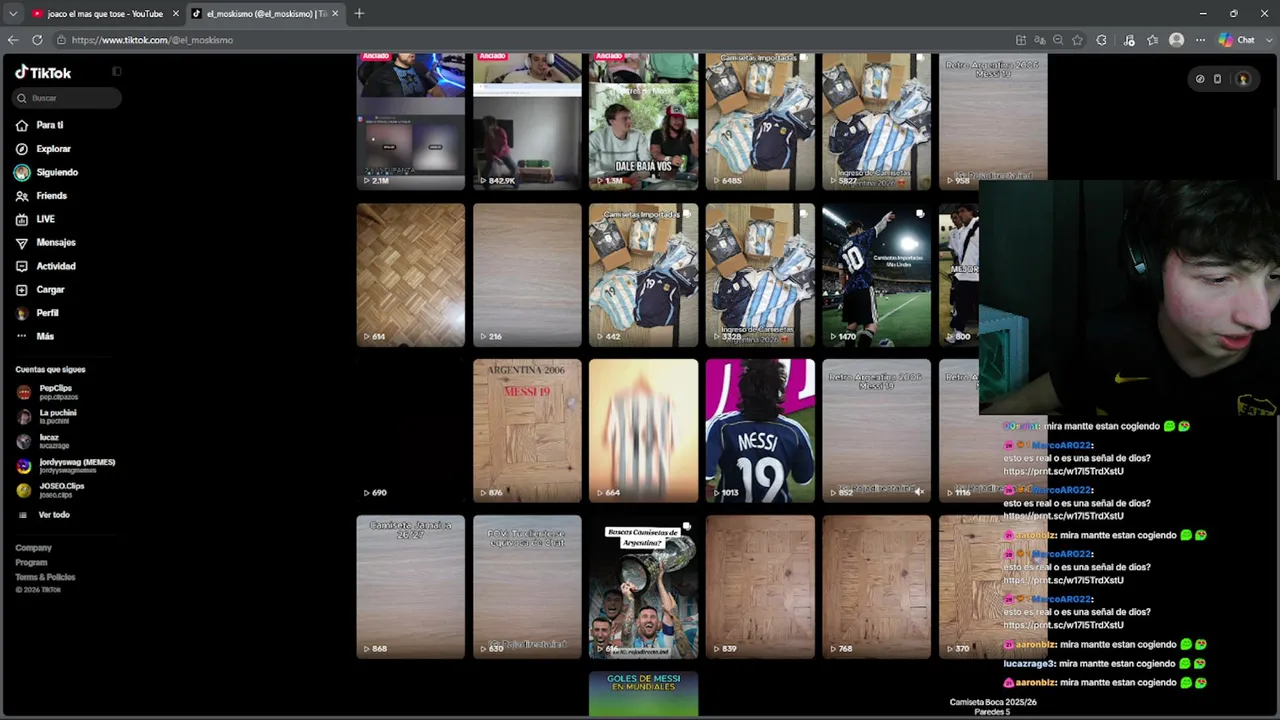
Task: Open the GOLES DE MESSI EN MUNDIALES video
Action: pos(643,694)
